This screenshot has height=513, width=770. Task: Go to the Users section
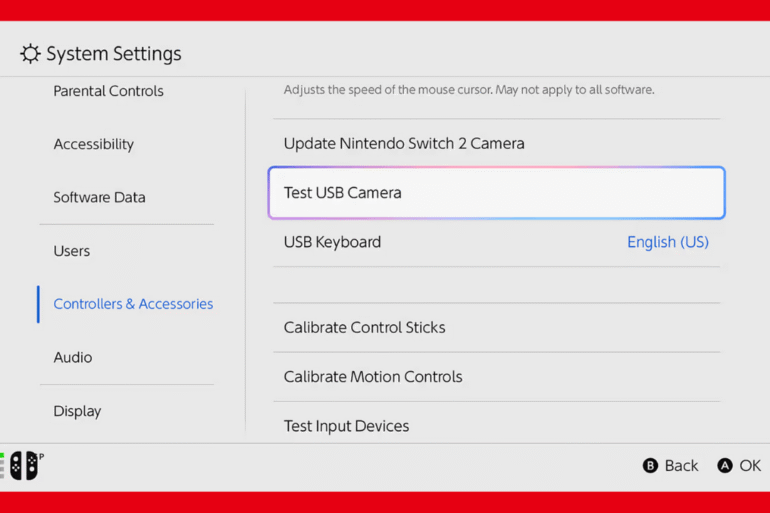coord(72,251)
